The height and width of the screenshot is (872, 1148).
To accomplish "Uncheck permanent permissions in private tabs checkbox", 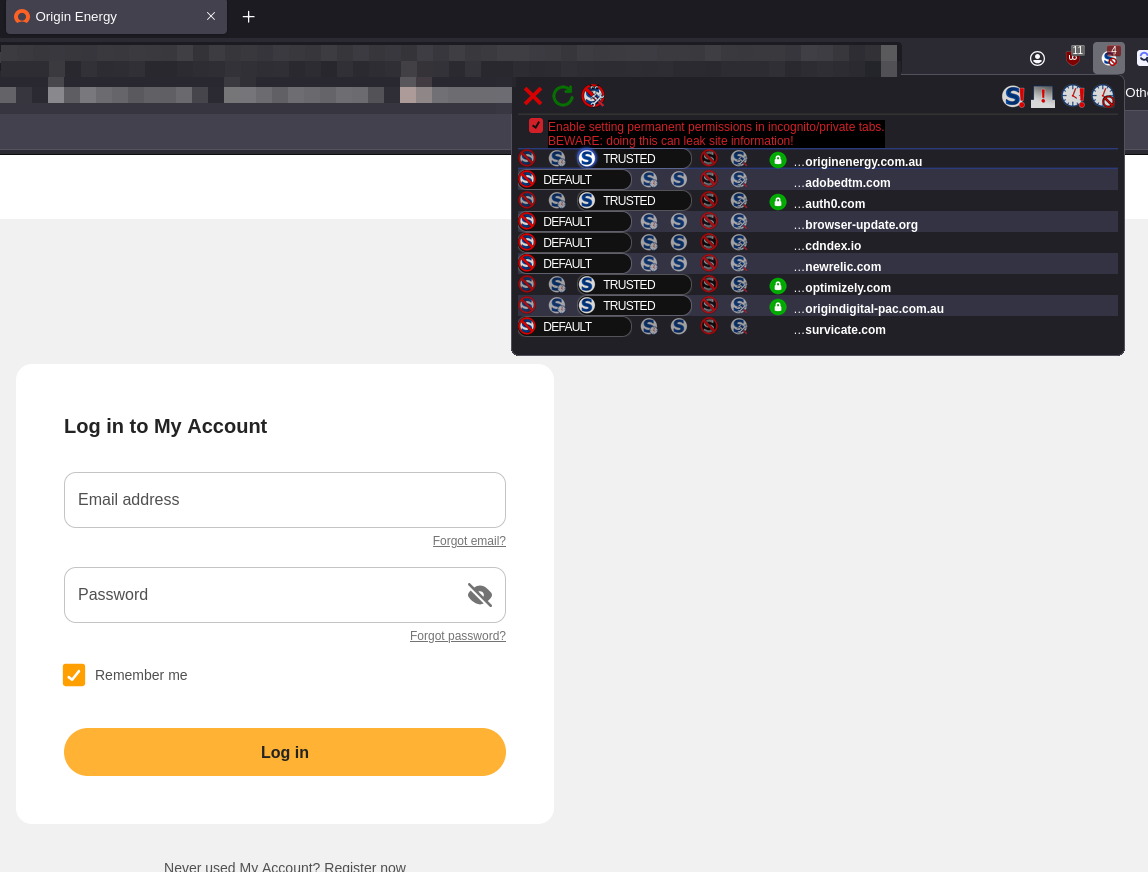I will (x=536, y=126).
